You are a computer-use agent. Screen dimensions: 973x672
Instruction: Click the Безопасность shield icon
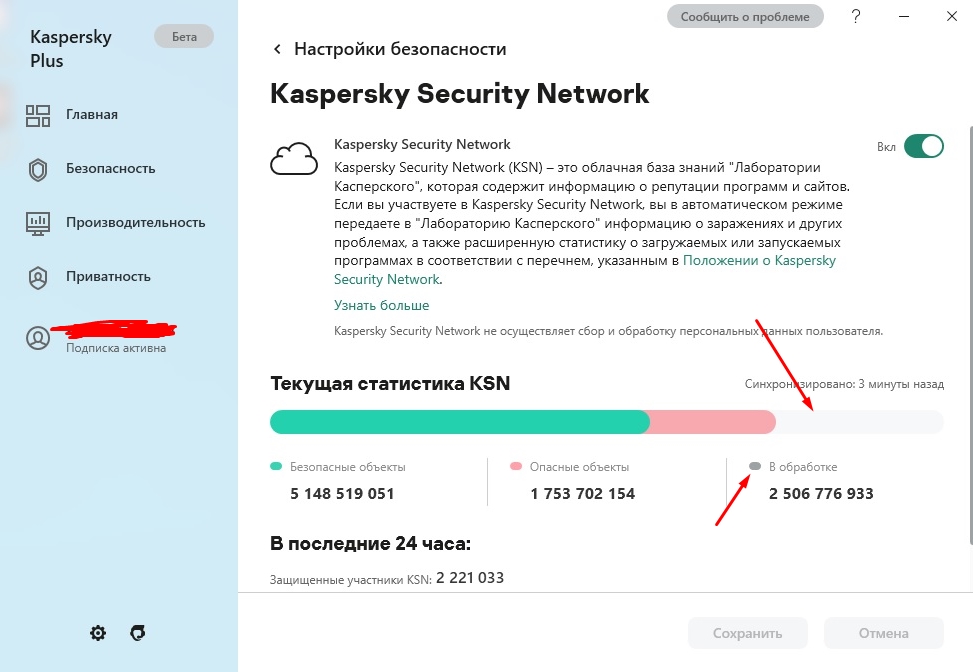tap(38, 169)
